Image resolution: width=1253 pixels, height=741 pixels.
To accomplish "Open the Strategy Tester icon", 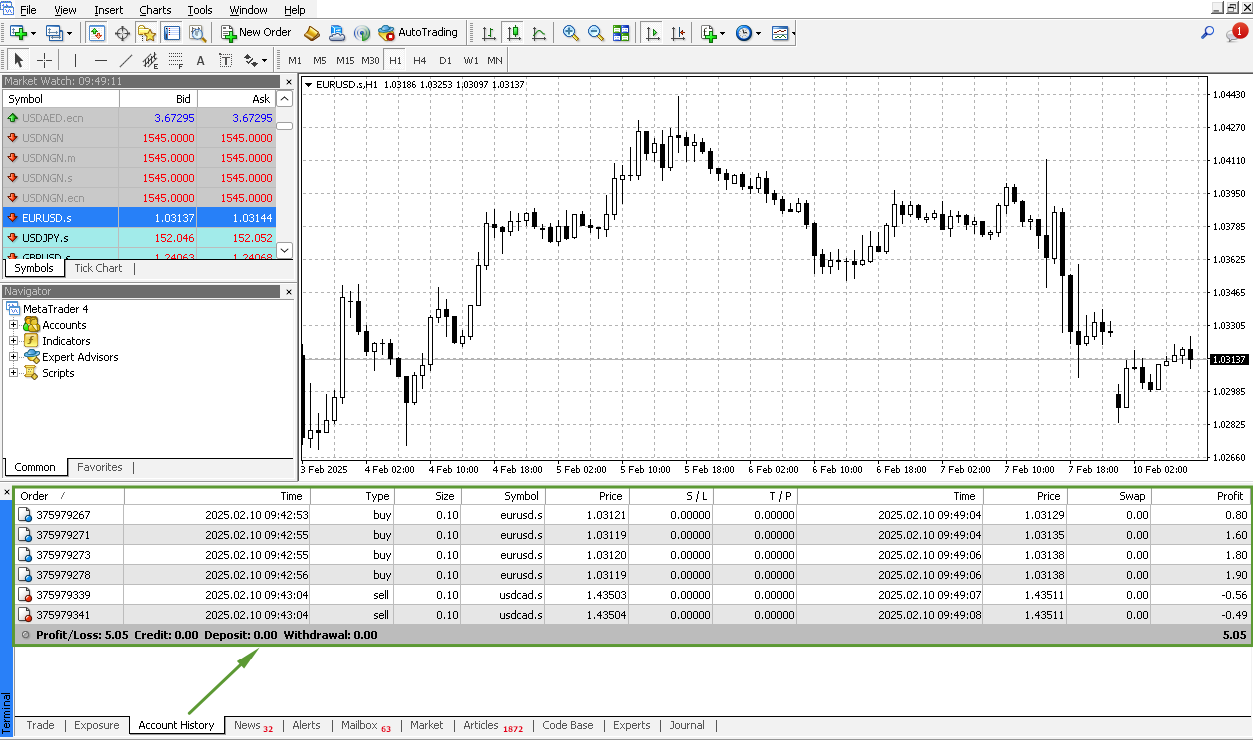I will [197, 33].
